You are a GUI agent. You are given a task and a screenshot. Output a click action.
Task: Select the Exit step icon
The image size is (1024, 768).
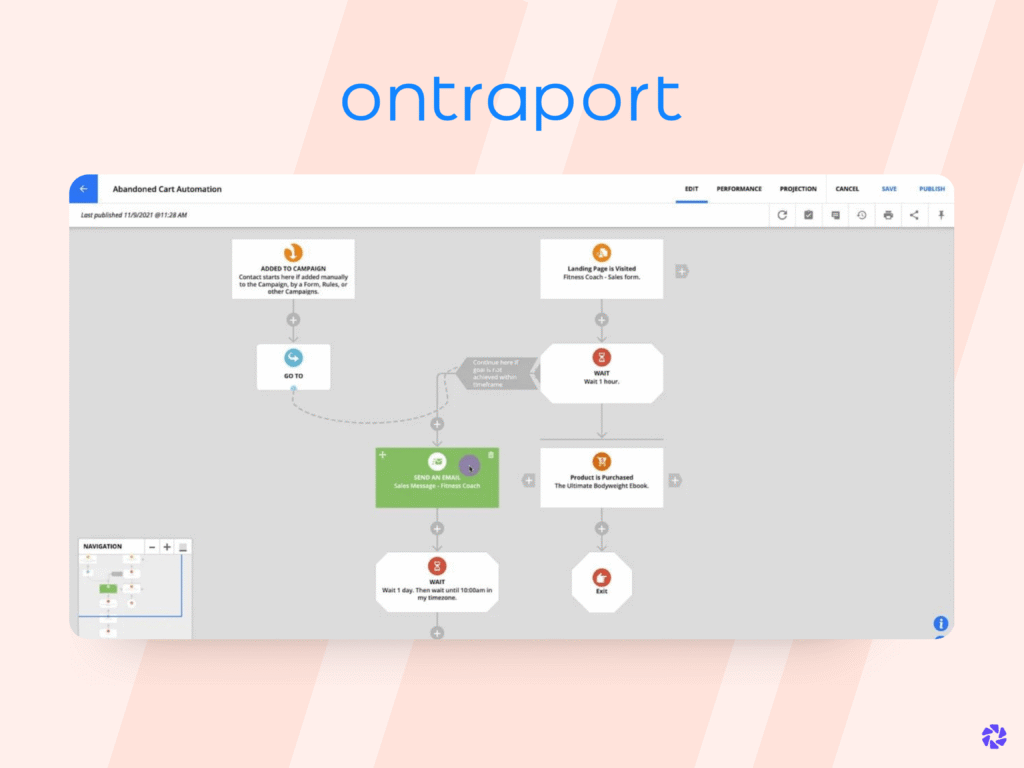point(601,577)
